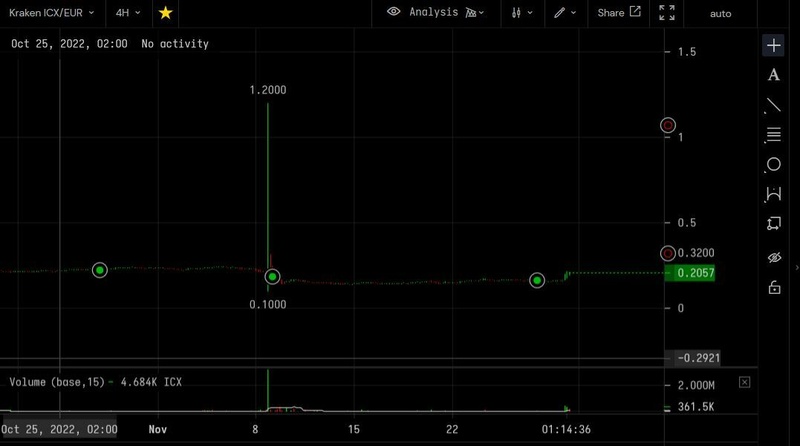Click the 4.684K ICX volume value
This screenshot has height=446, width=800.
[151, 382]
